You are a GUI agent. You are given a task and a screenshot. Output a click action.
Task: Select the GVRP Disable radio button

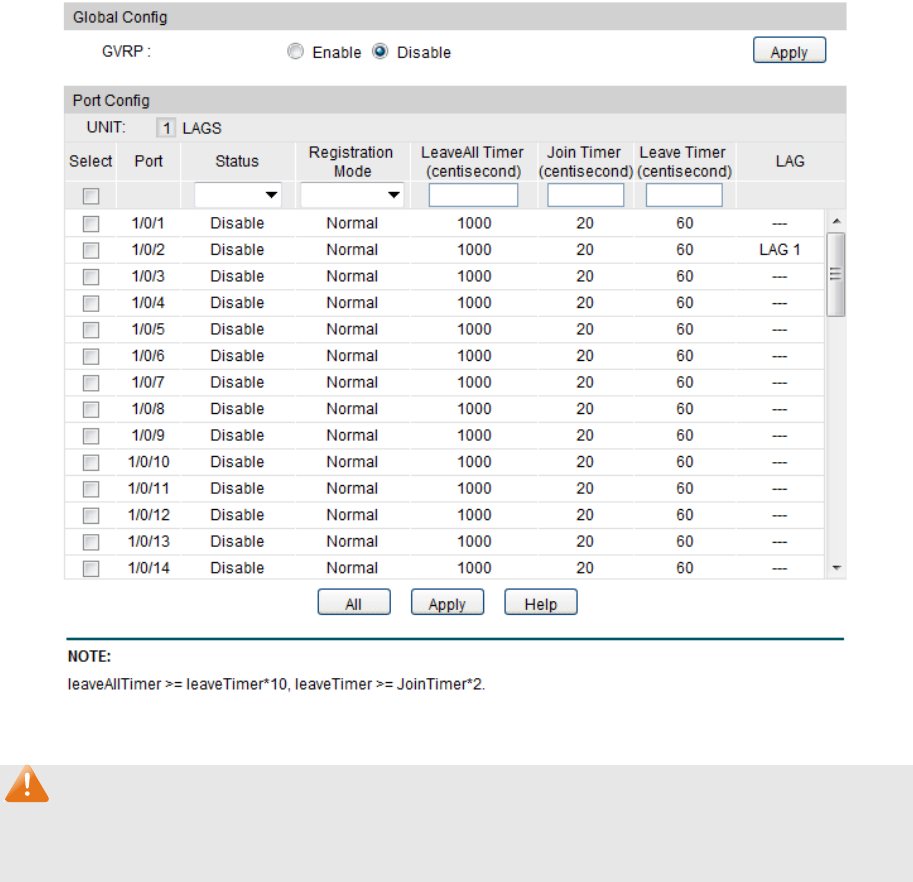coord(380,52)
